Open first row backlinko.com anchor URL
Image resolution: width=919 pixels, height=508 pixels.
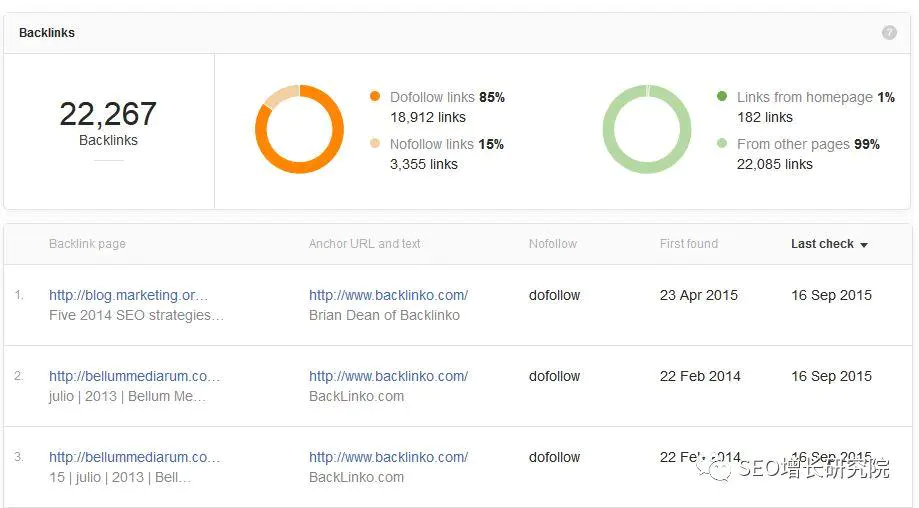(x=389, y=295)
